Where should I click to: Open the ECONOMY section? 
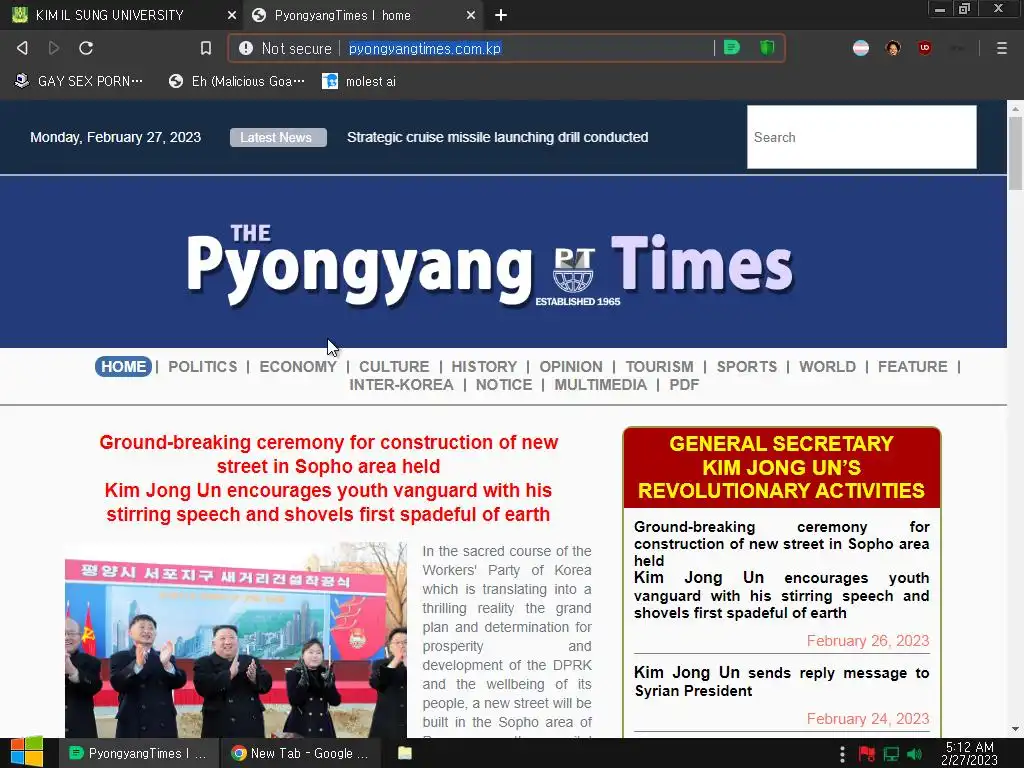tap(298, 366)
